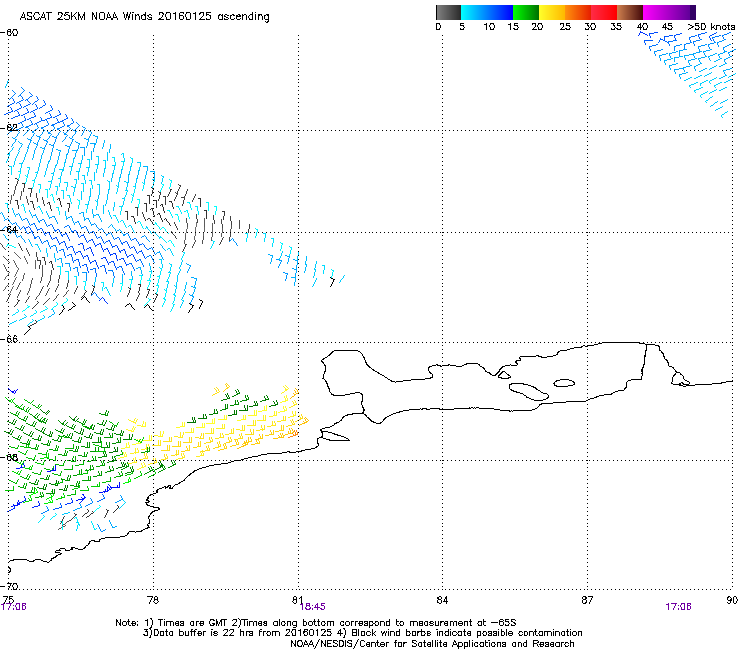740x650 pixels.
Task: Click the '-70' latitude label
Action: pyautogui.click(x=9, y=586)
